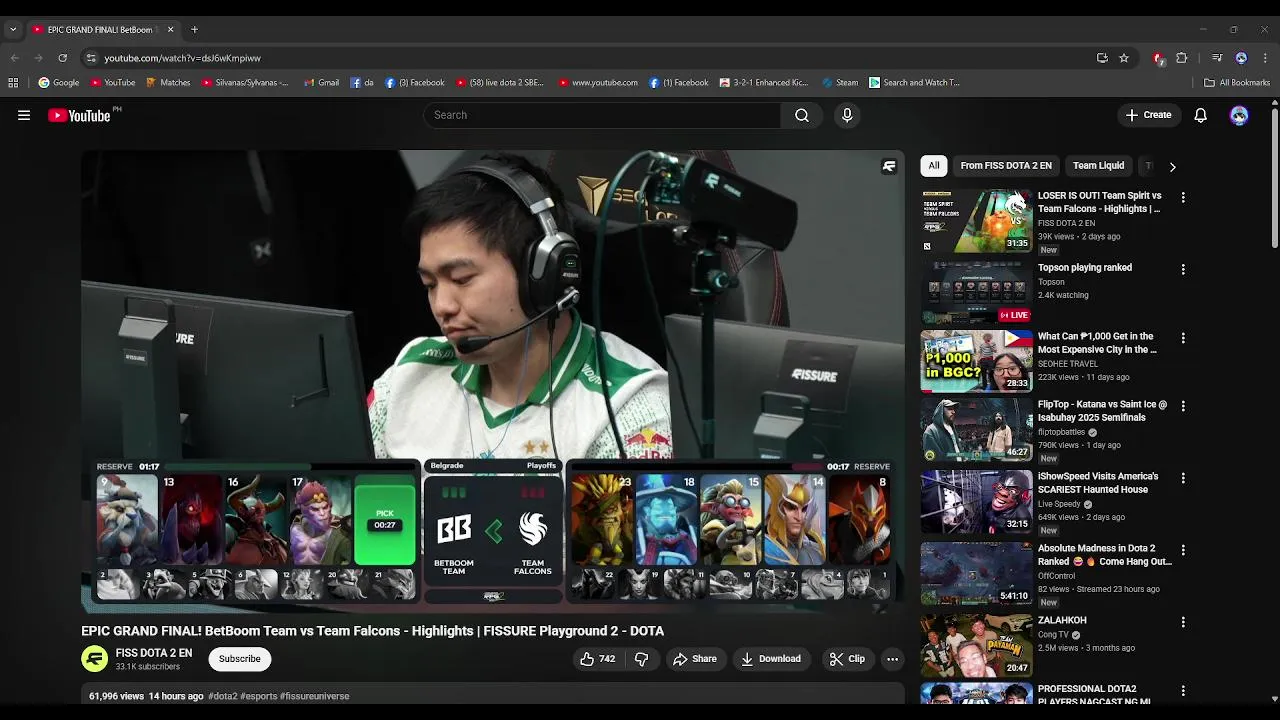Open Chrome profile avatar in toolbar
This screenshot has width=1280, height=720.
pos(1241,58)
